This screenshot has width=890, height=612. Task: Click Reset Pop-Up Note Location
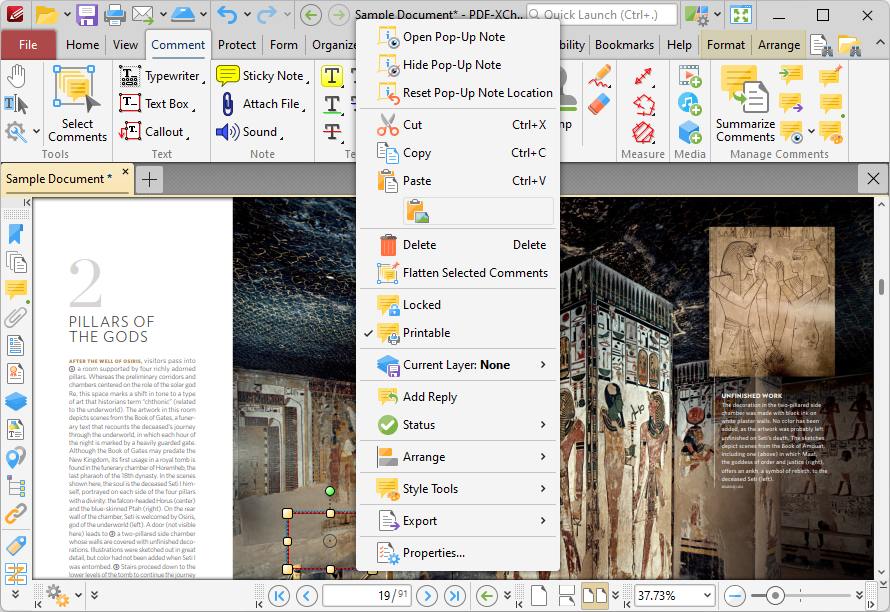pyautogui.click(x=457, y=93)
